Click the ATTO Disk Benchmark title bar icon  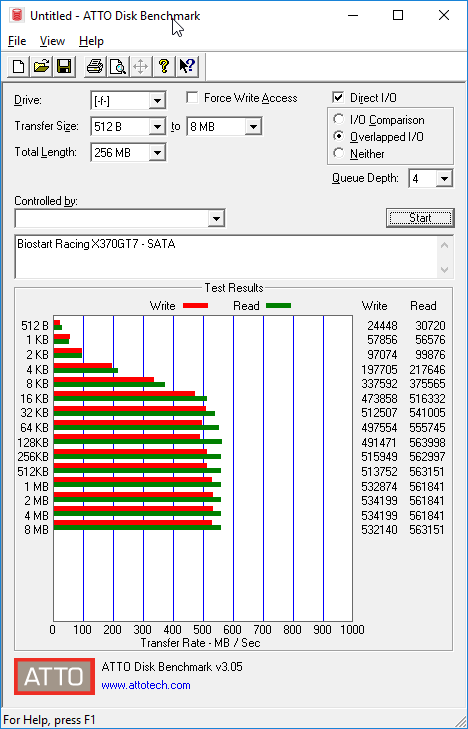[18, 15]
